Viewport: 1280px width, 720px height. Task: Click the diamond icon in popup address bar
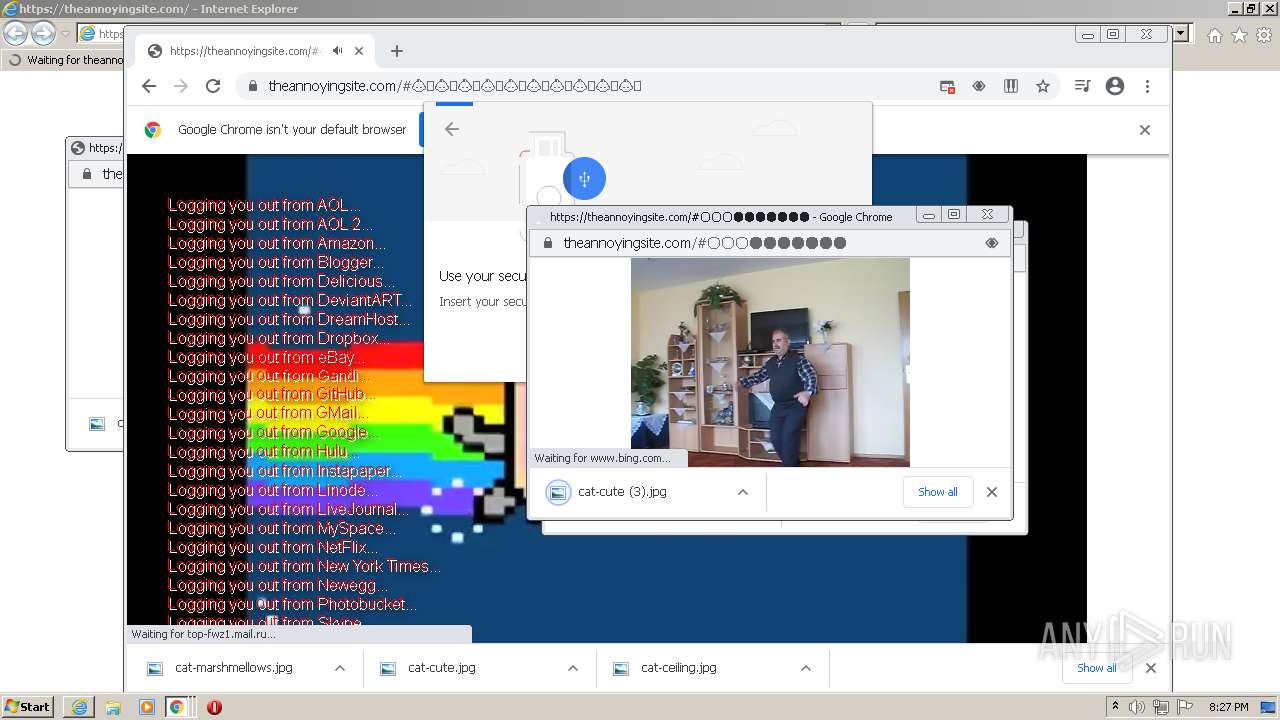click(992, 243)
